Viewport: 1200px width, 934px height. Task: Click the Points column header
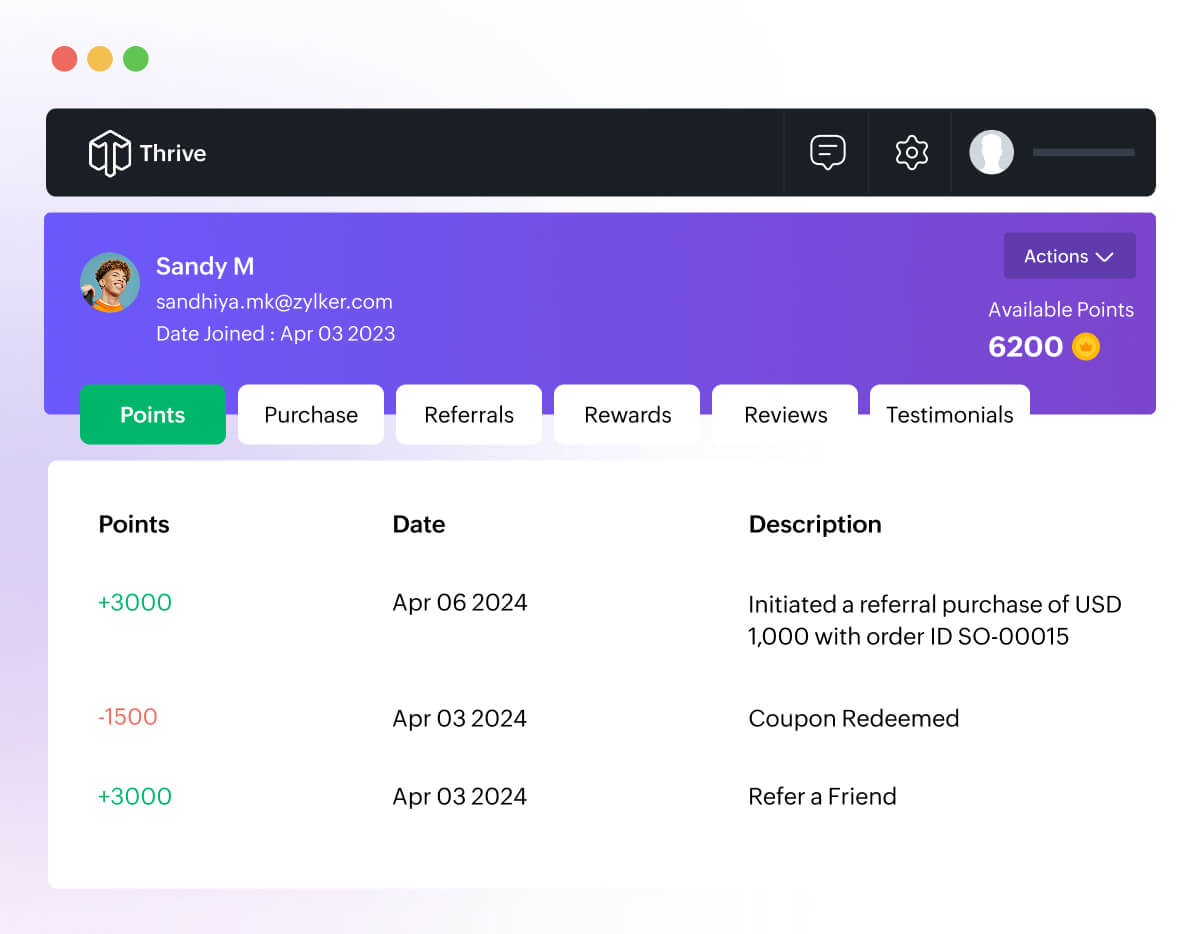[x=134, y=525]
